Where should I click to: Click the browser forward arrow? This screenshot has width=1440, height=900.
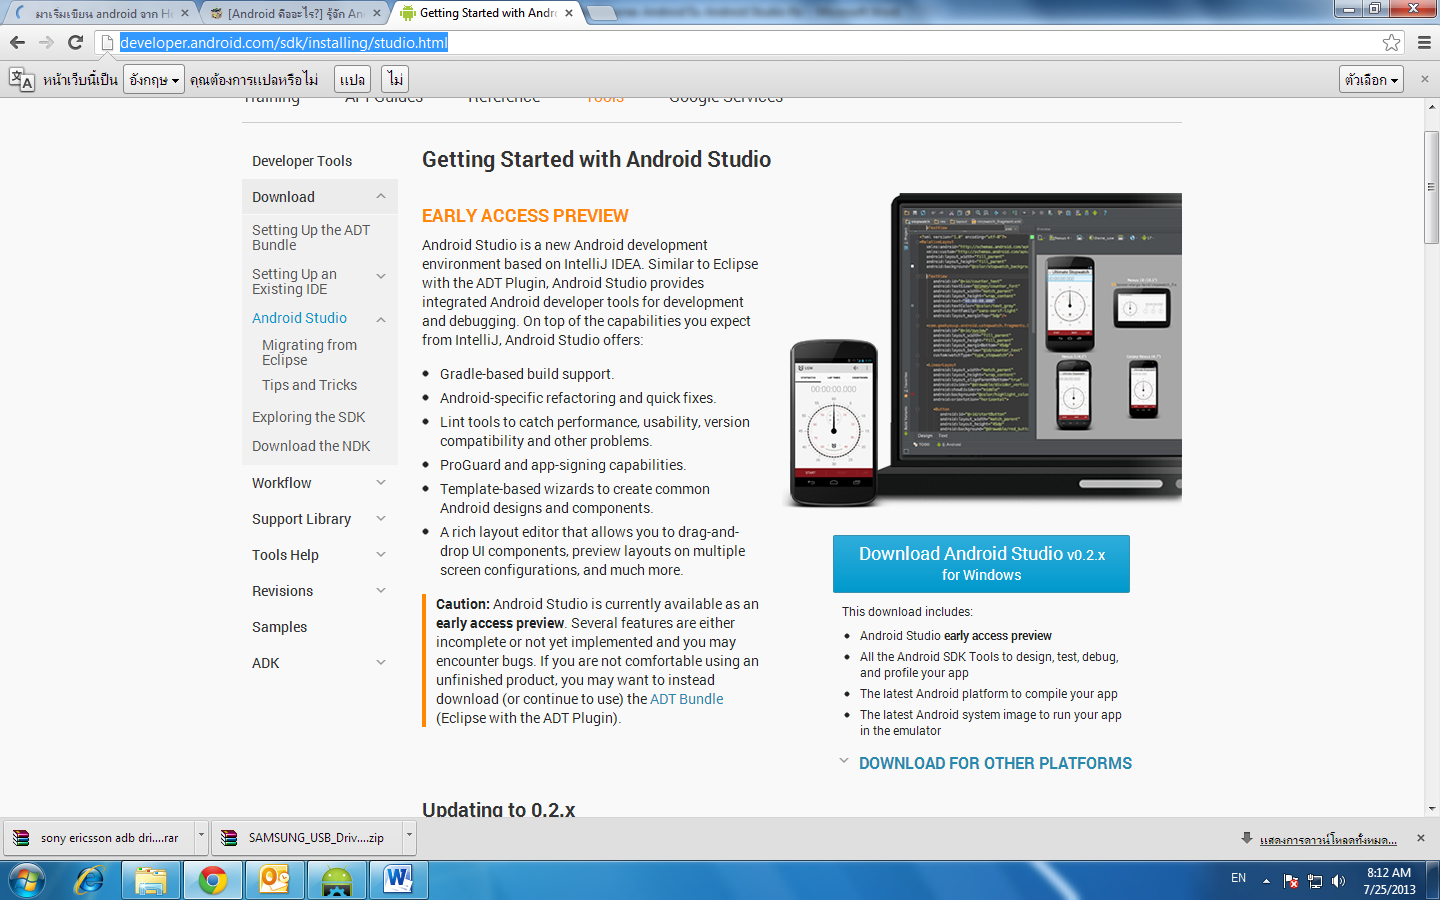(x=46, y=42)
